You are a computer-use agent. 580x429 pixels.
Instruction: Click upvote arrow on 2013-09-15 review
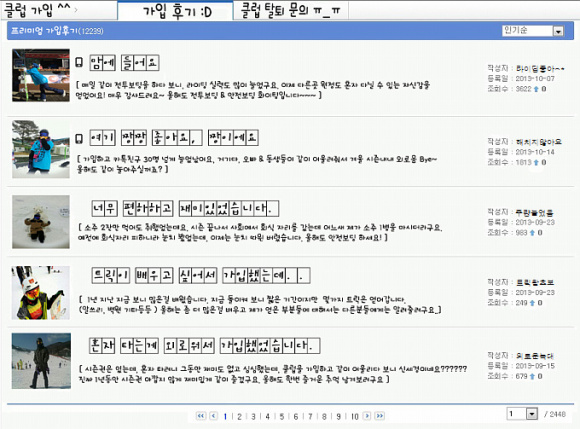pos(532,376)
